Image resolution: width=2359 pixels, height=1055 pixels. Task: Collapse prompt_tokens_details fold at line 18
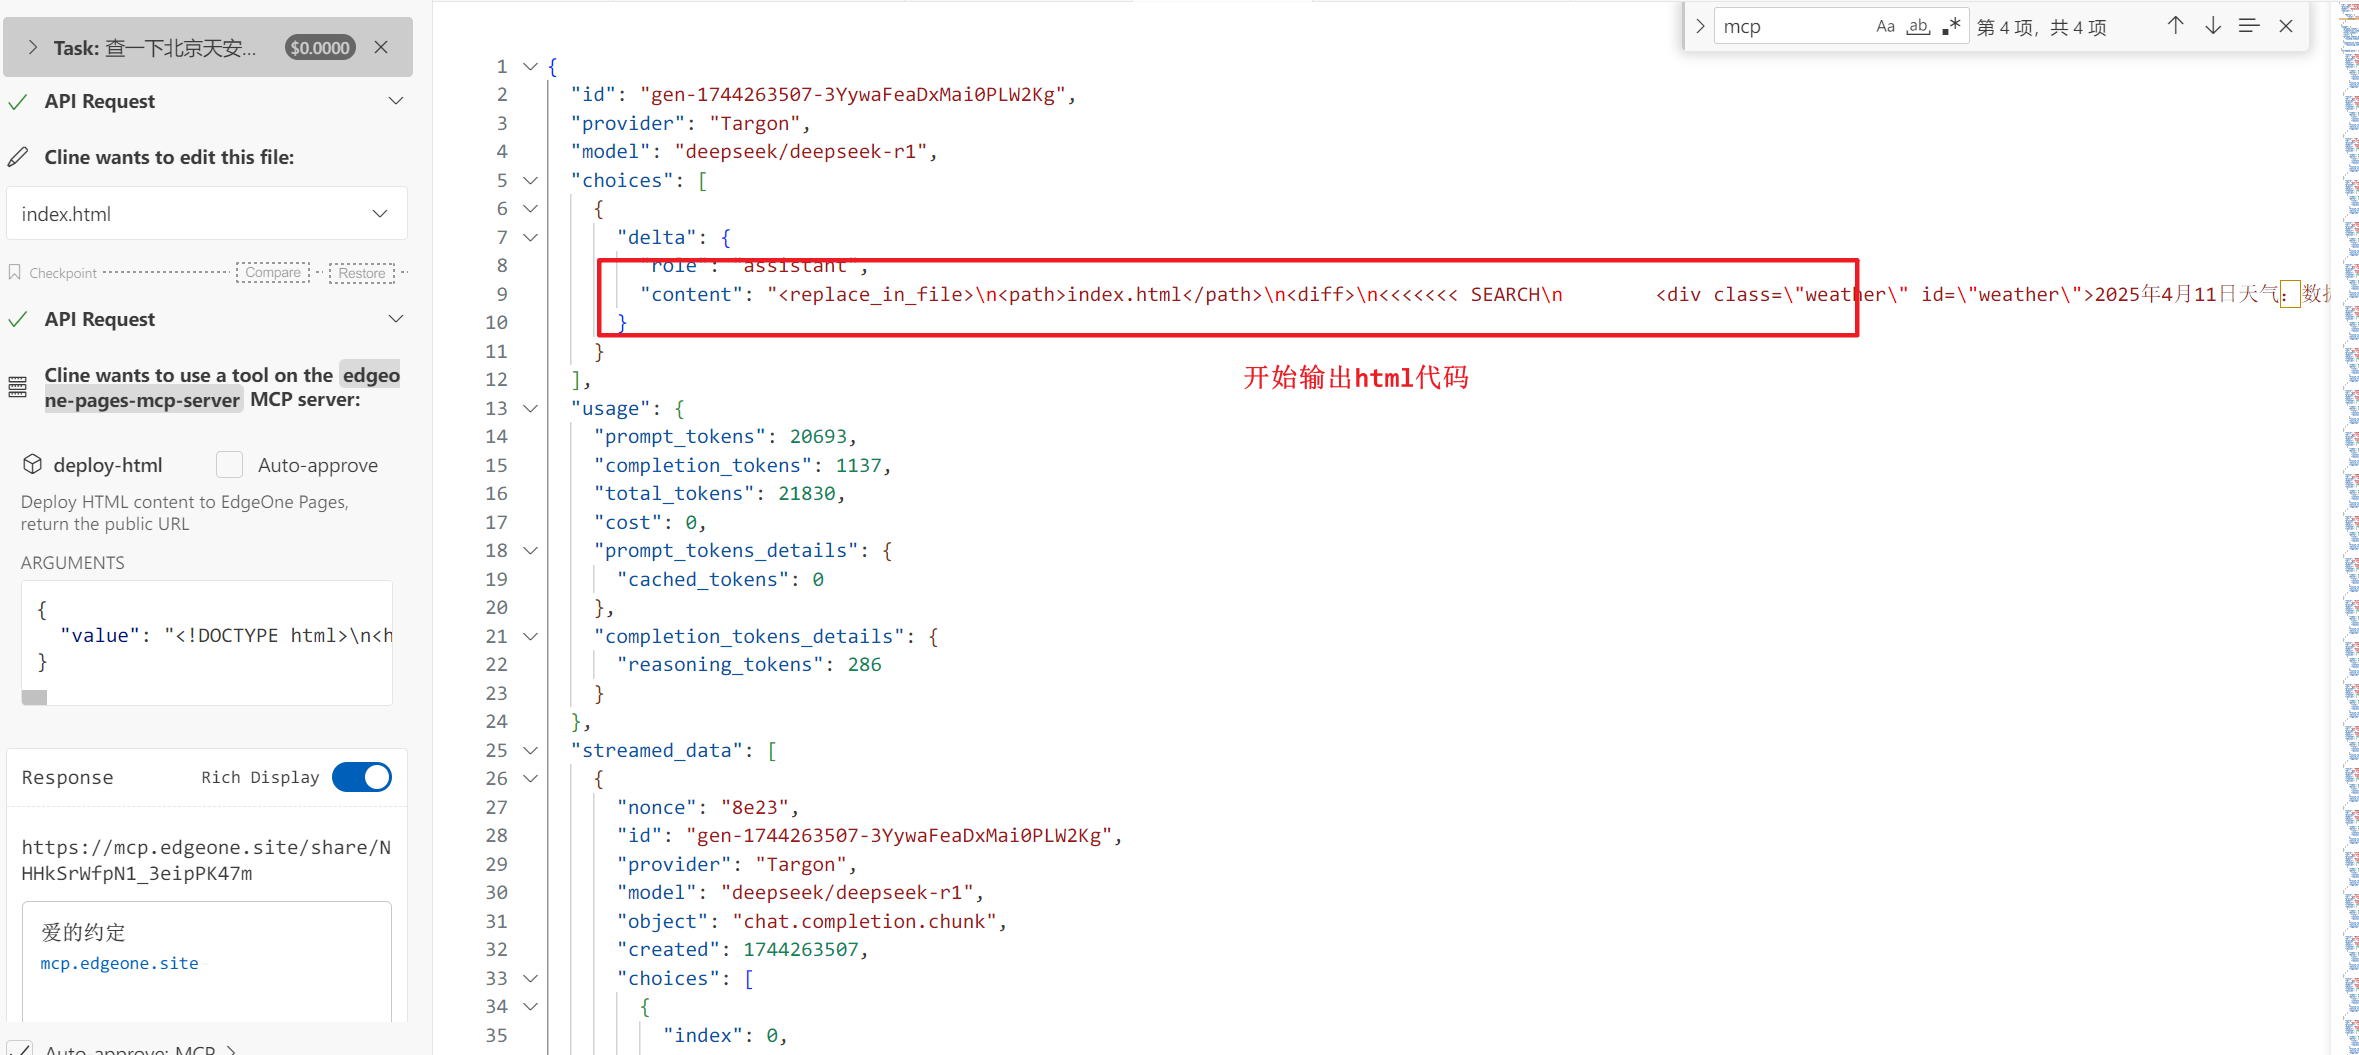click(x=531, y=550)
